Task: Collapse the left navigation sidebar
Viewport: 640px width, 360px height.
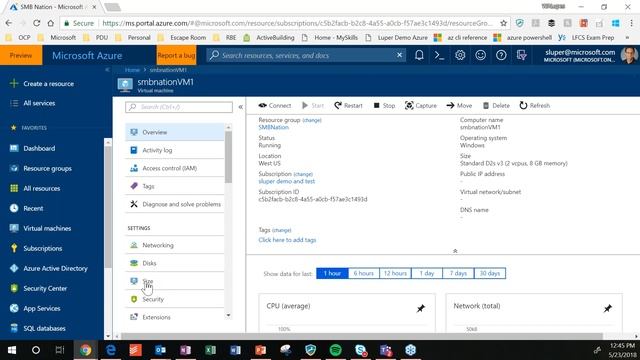Action: coord(107,70)
